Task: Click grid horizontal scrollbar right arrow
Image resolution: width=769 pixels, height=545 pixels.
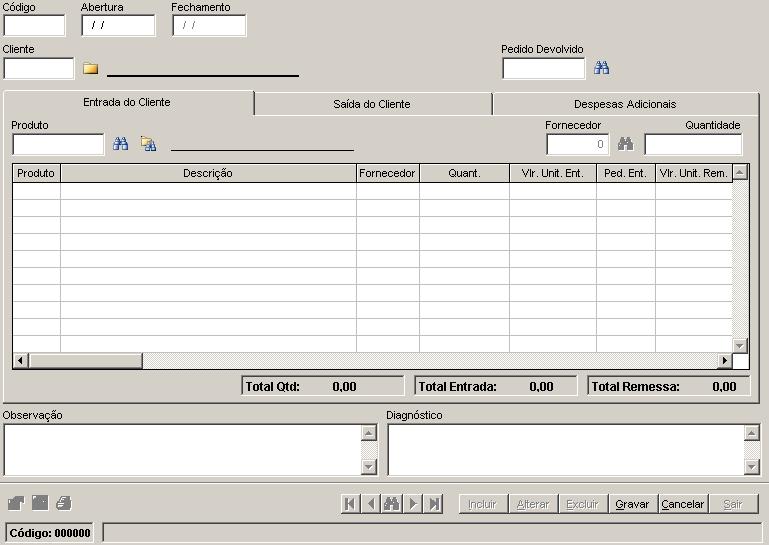Action: click(724, 361)
